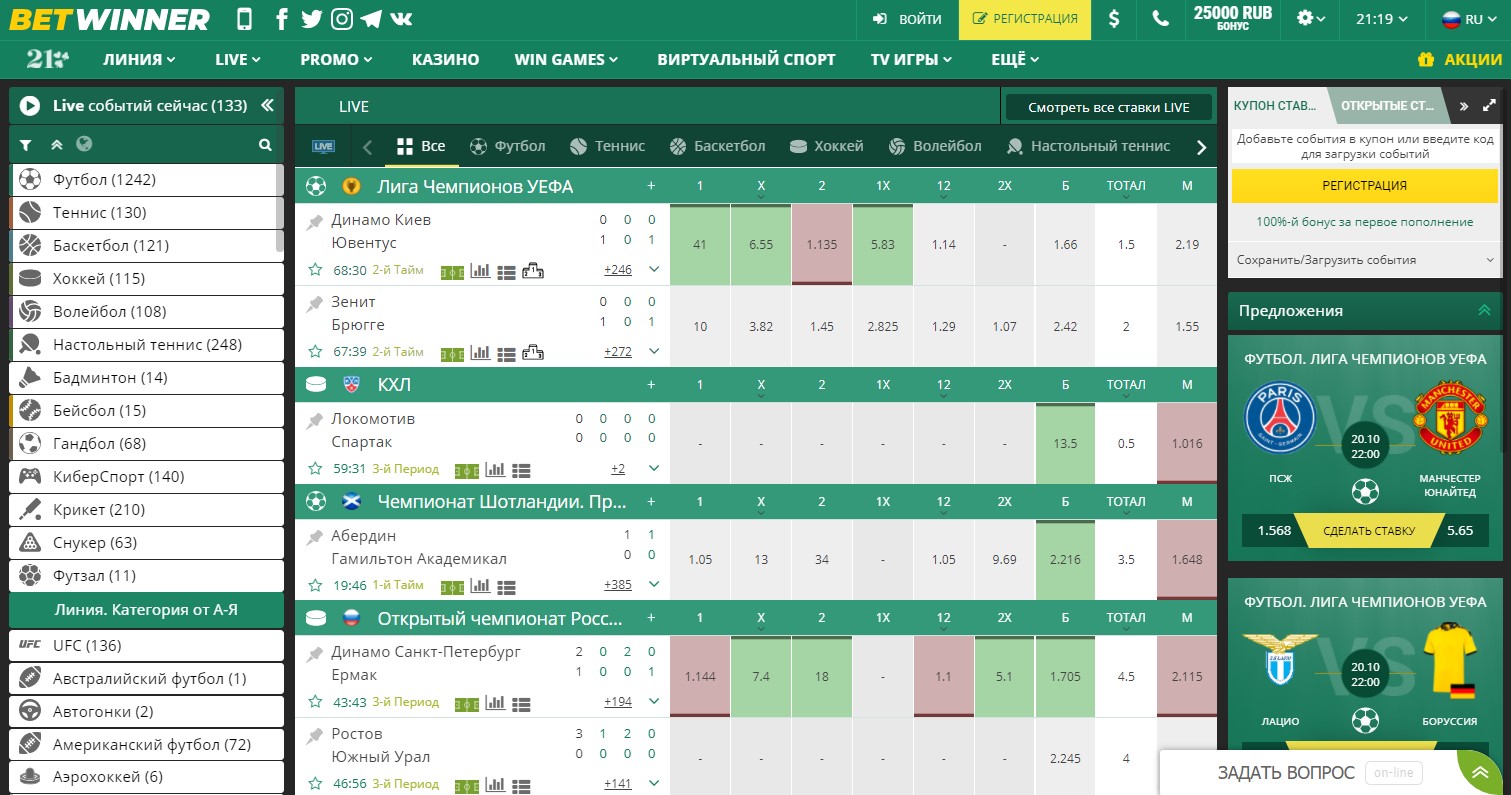The width and height of the screenshot is (1511, 795).
Task: Click the phone callback icon in header
Action: [x=1160, y=19]
